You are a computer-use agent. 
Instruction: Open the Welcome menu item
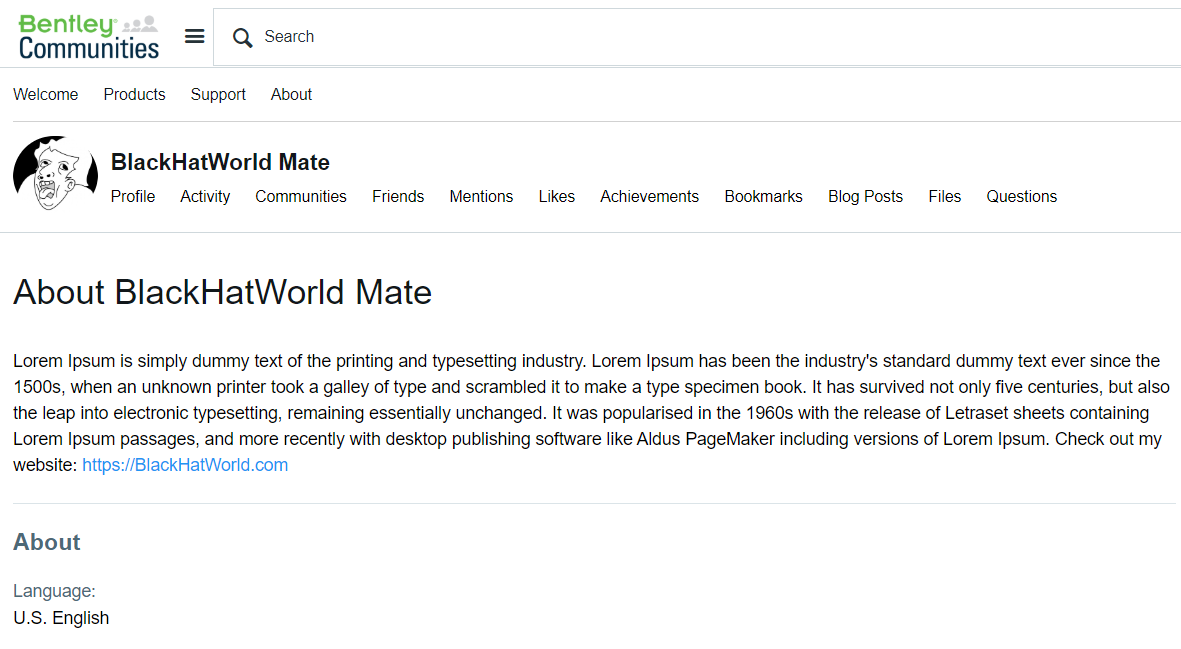coord(46,95)
